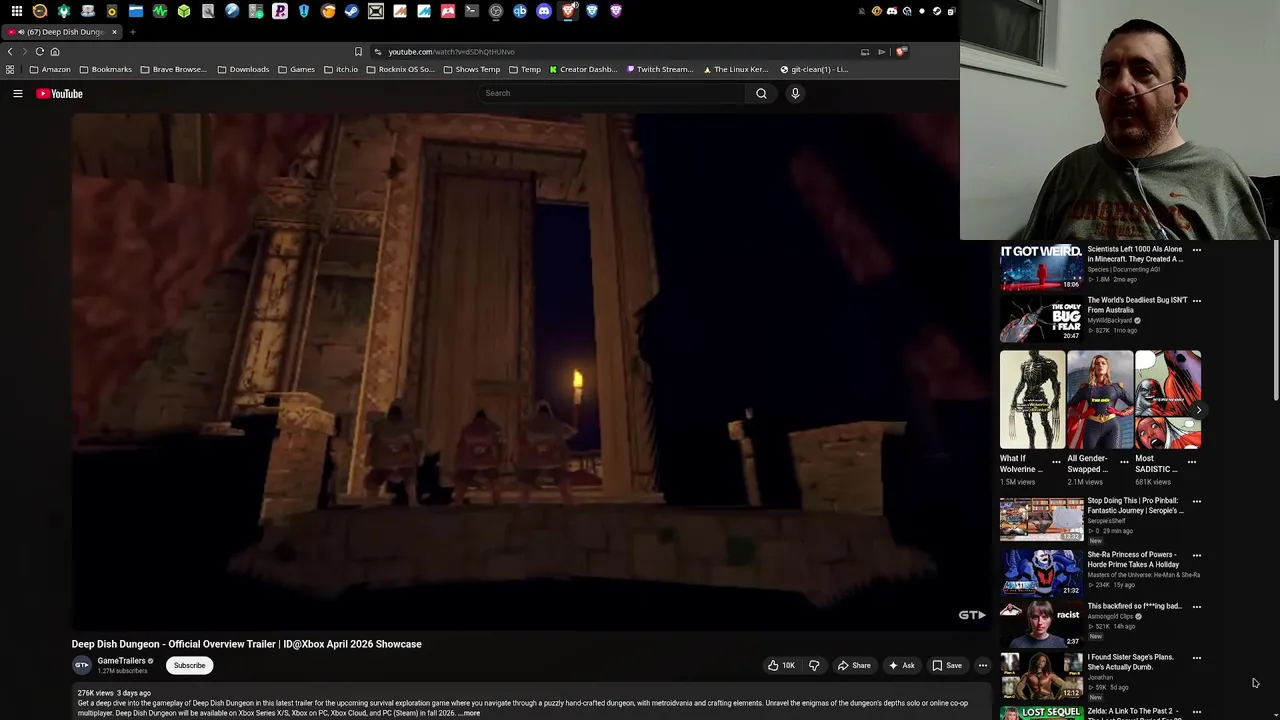Open options for She-Ra video

pos(1196,555)
